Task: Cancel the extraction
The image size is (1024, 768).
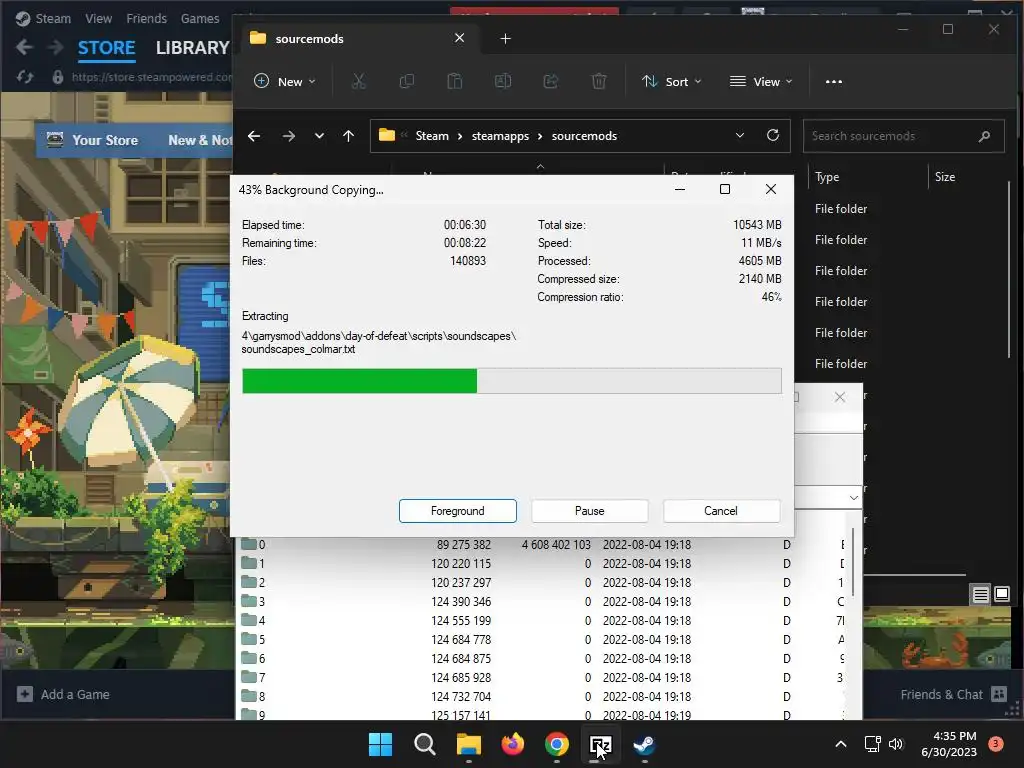Action: (721, 511)
